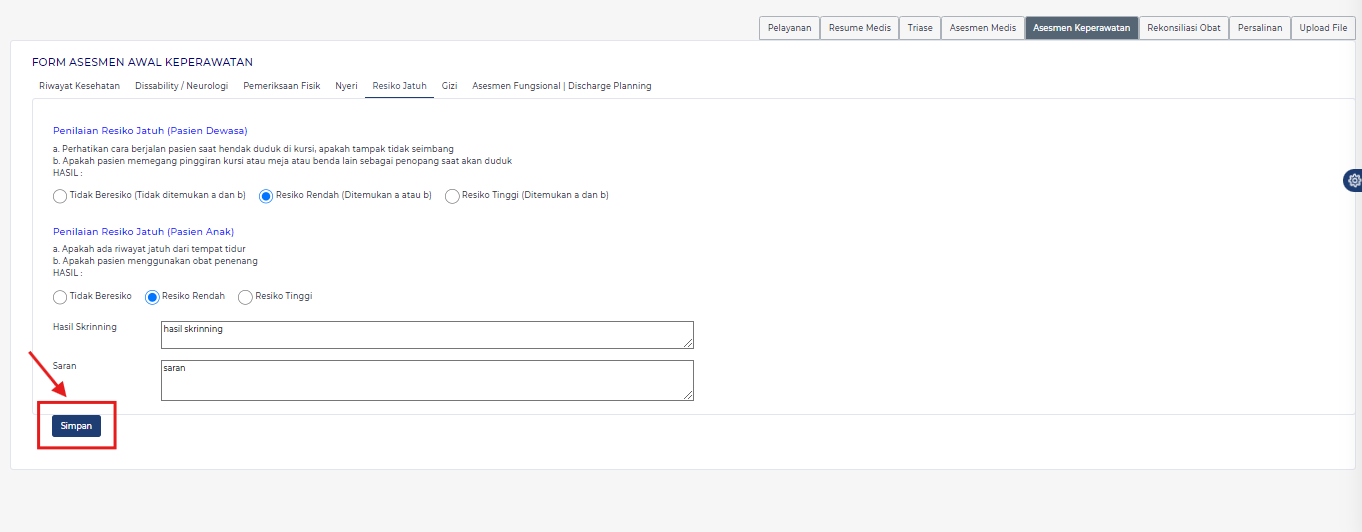1362x532 pixels.
Task: Switch to the Persalinan tab
Action: pyautogui.click(x=1259, y=28)
